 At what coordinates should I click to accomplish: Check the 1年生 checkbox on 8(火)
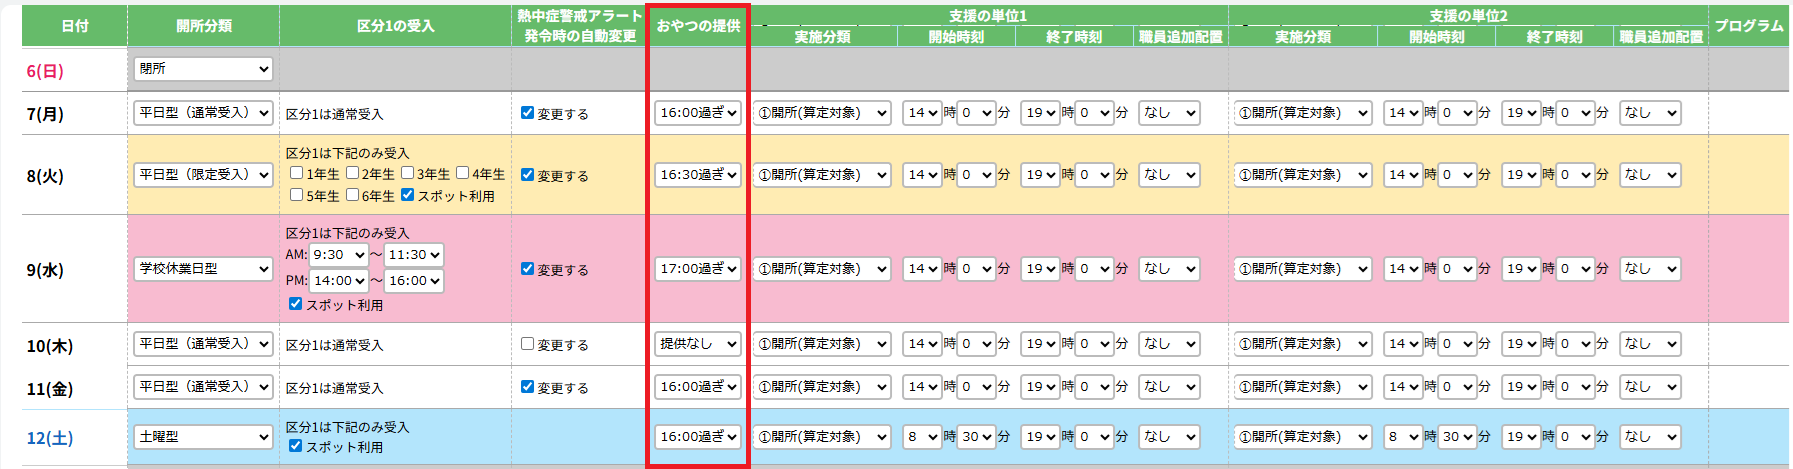[296, 173]
